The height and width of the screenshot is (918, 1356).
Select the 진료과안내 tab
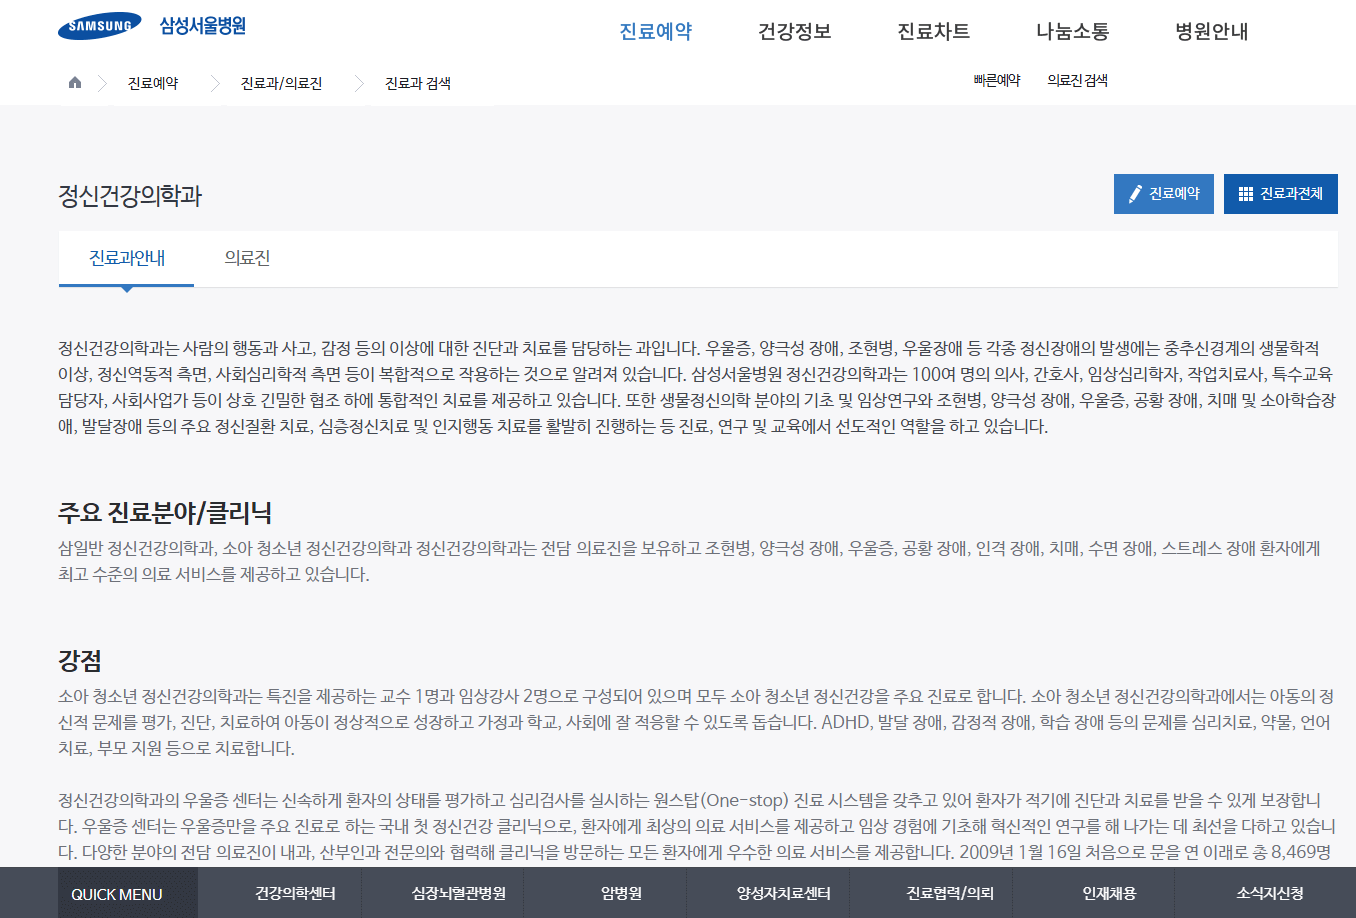[x=125, y=257]
